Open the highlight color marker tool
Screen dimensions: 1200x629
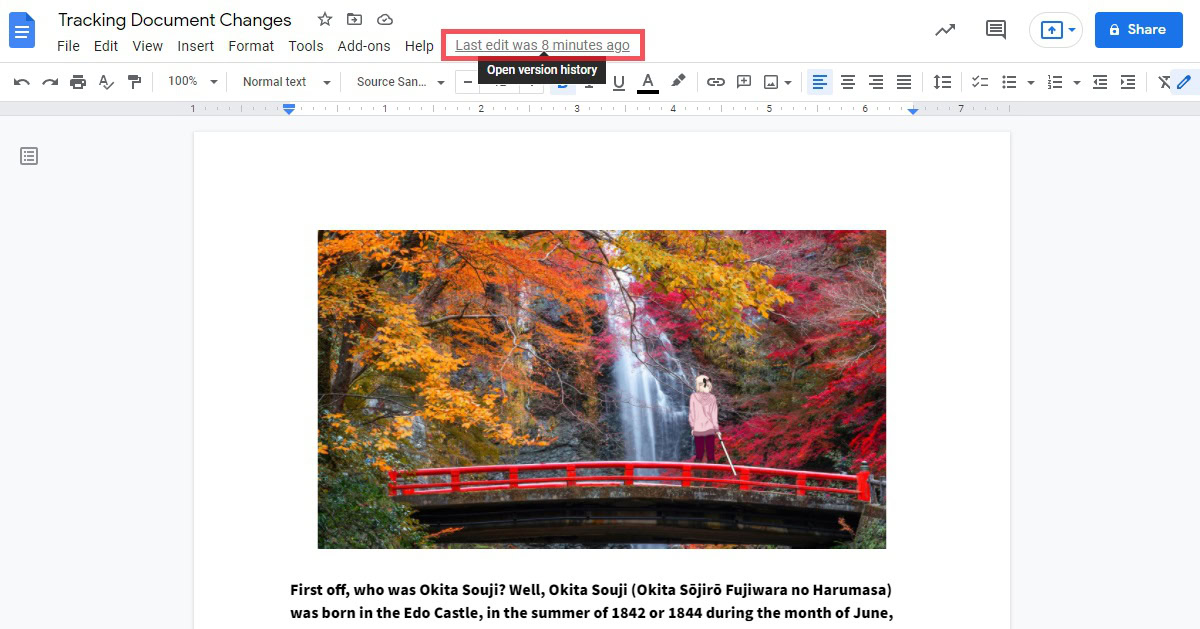coord(678,82)
